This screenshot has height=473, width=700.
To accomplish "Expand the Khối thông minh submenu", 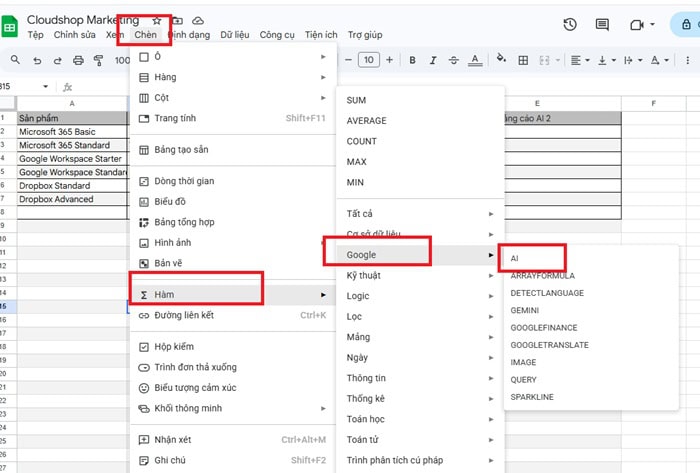I will click(x=187, y=408).
